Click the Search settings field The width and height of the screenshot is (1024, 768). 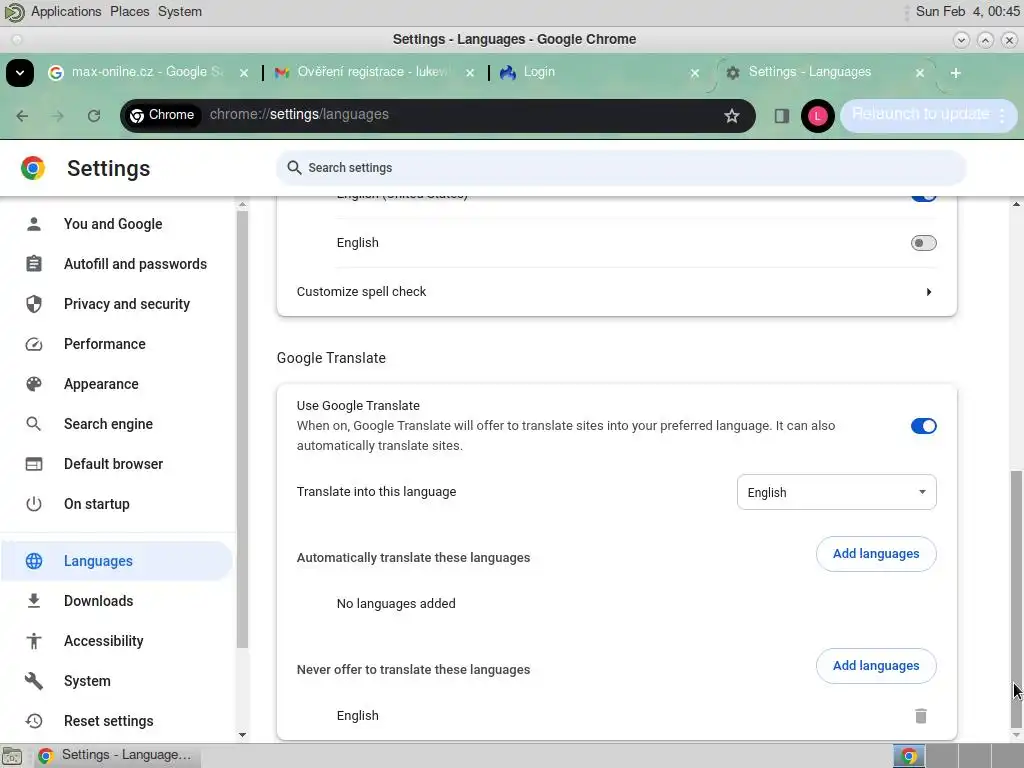(620, 168)
